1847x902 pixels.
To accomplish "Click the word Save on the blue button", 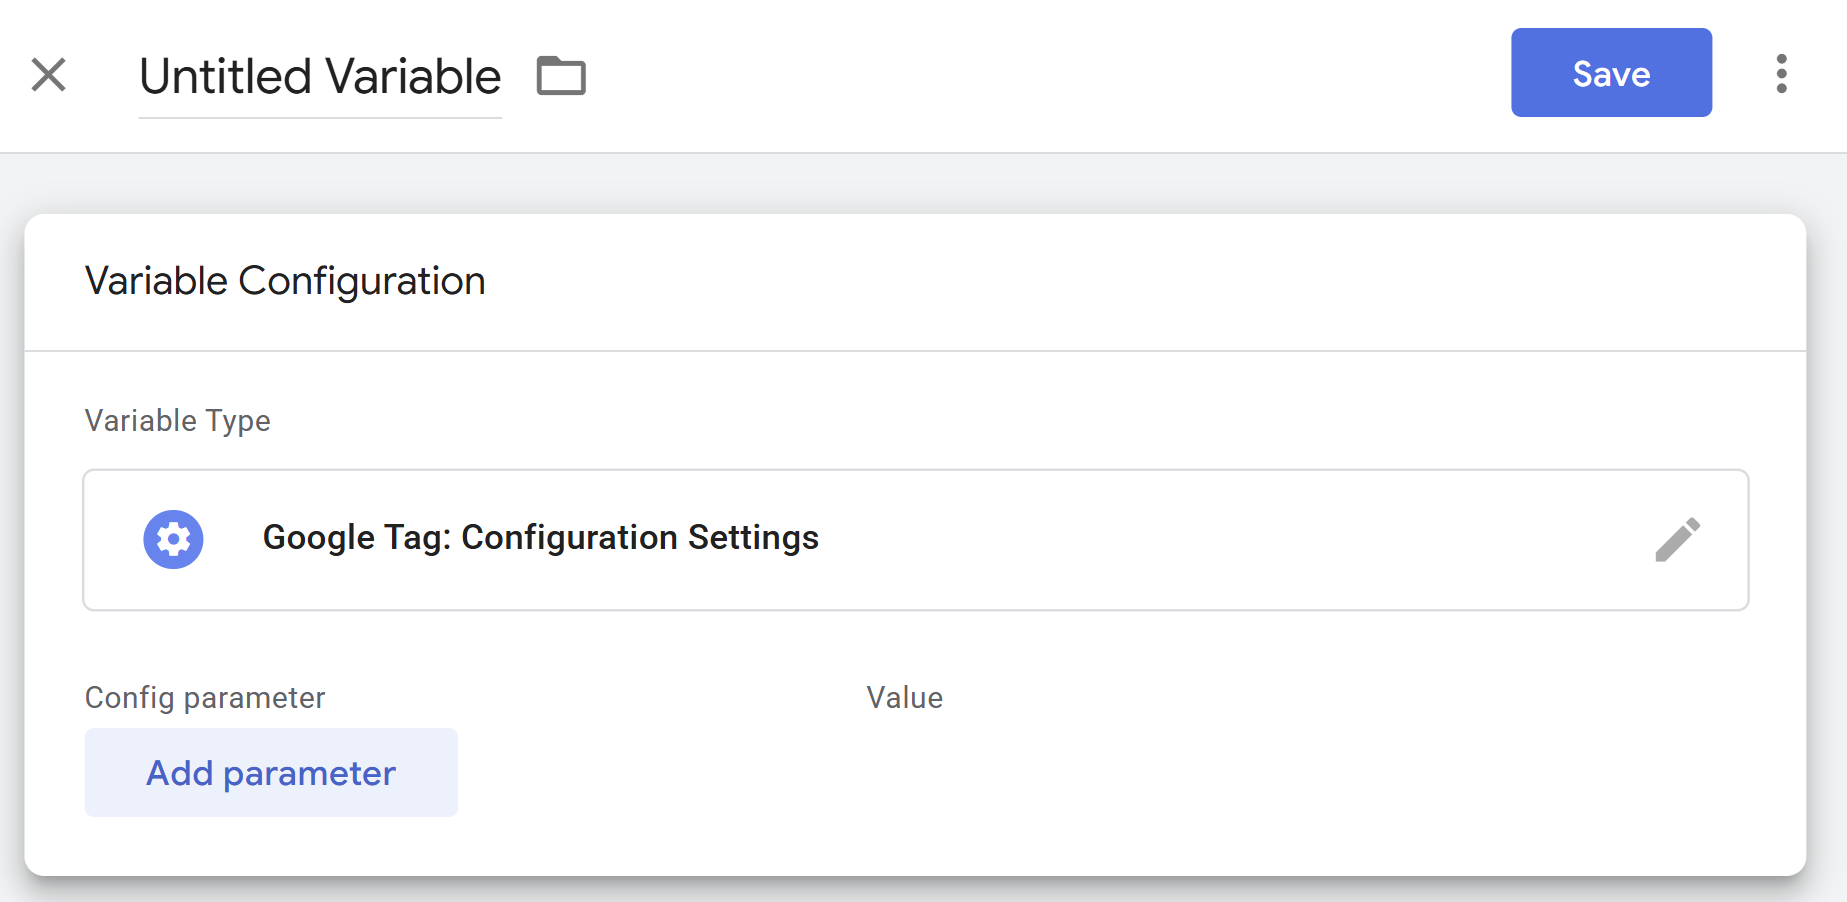I will [x=1611, y=74].
